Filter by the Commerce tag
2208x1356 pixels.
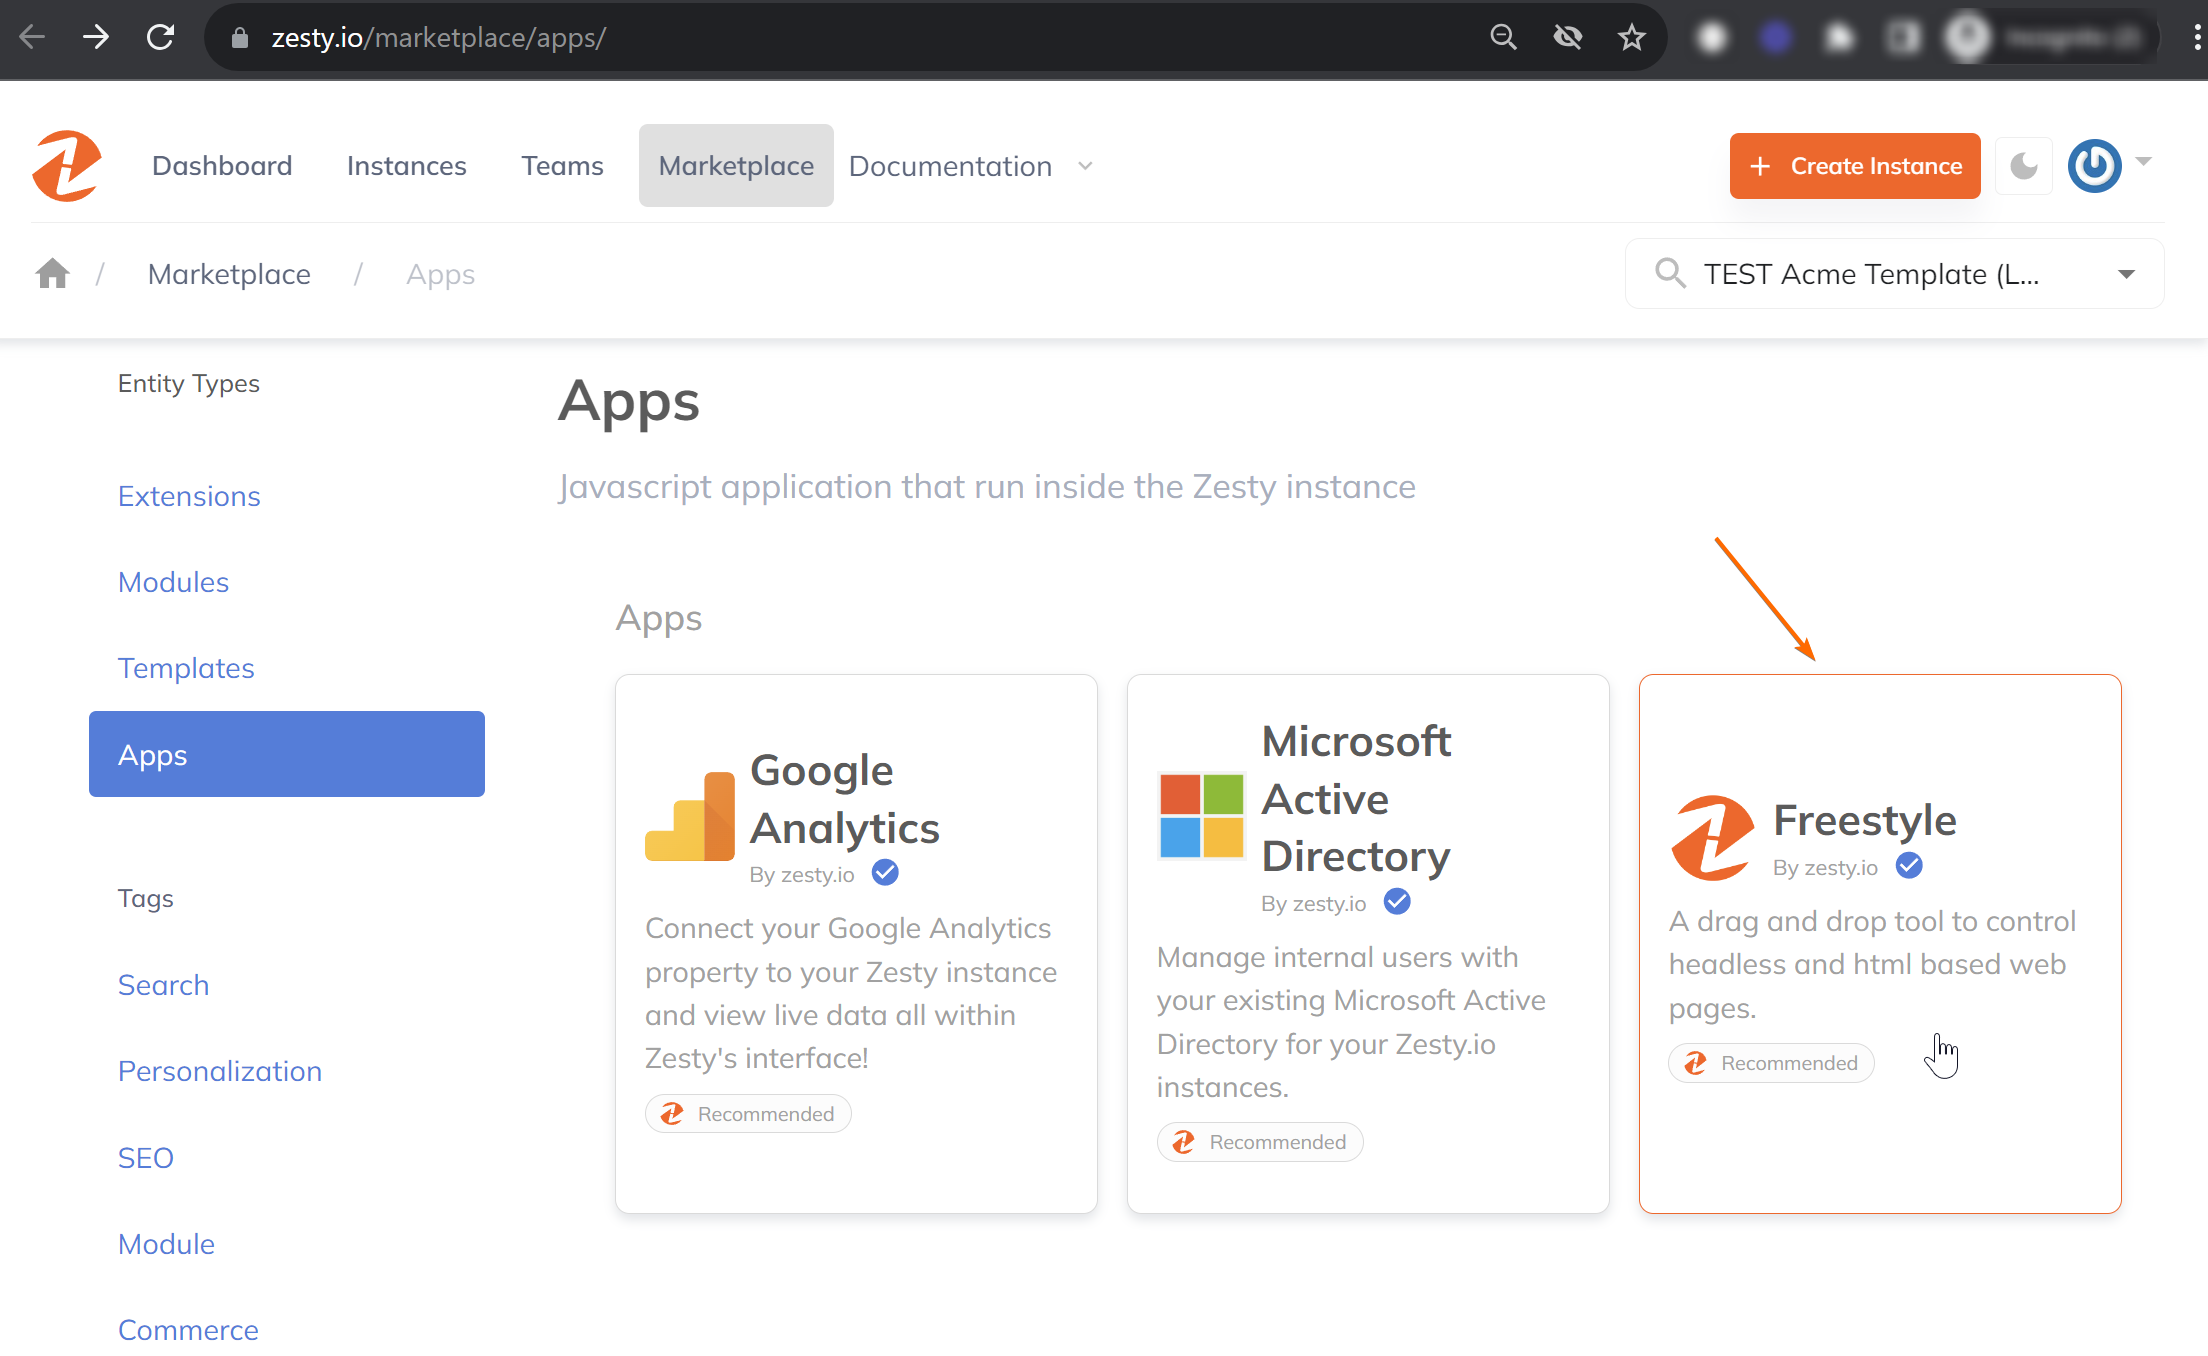188,1330
